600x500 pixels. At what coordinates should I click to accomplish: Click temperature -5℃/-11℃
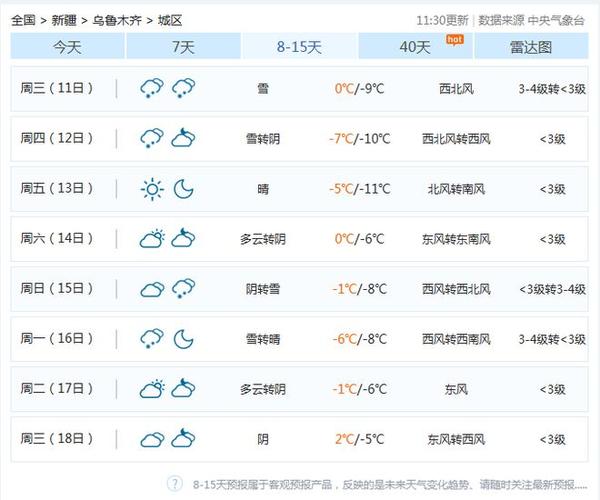[x=359, y=189]
